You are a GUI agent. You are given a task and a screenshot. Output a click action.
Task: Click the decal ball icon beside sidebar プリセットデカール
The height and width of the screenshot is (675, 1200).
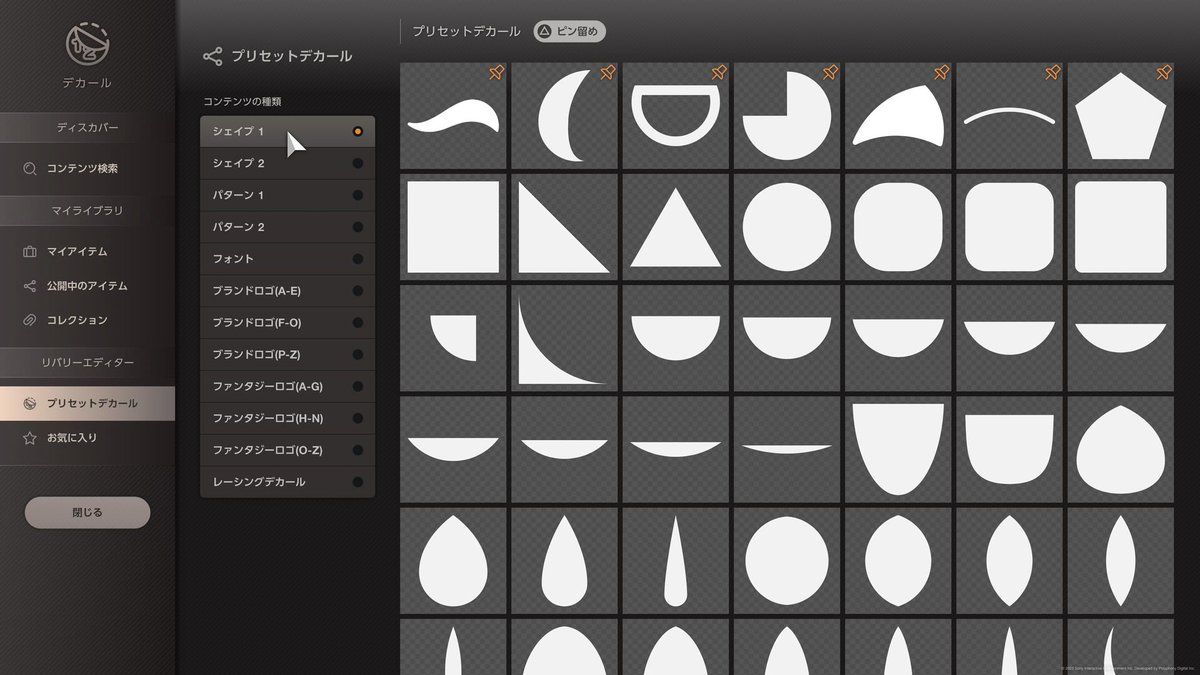[30, 404]
